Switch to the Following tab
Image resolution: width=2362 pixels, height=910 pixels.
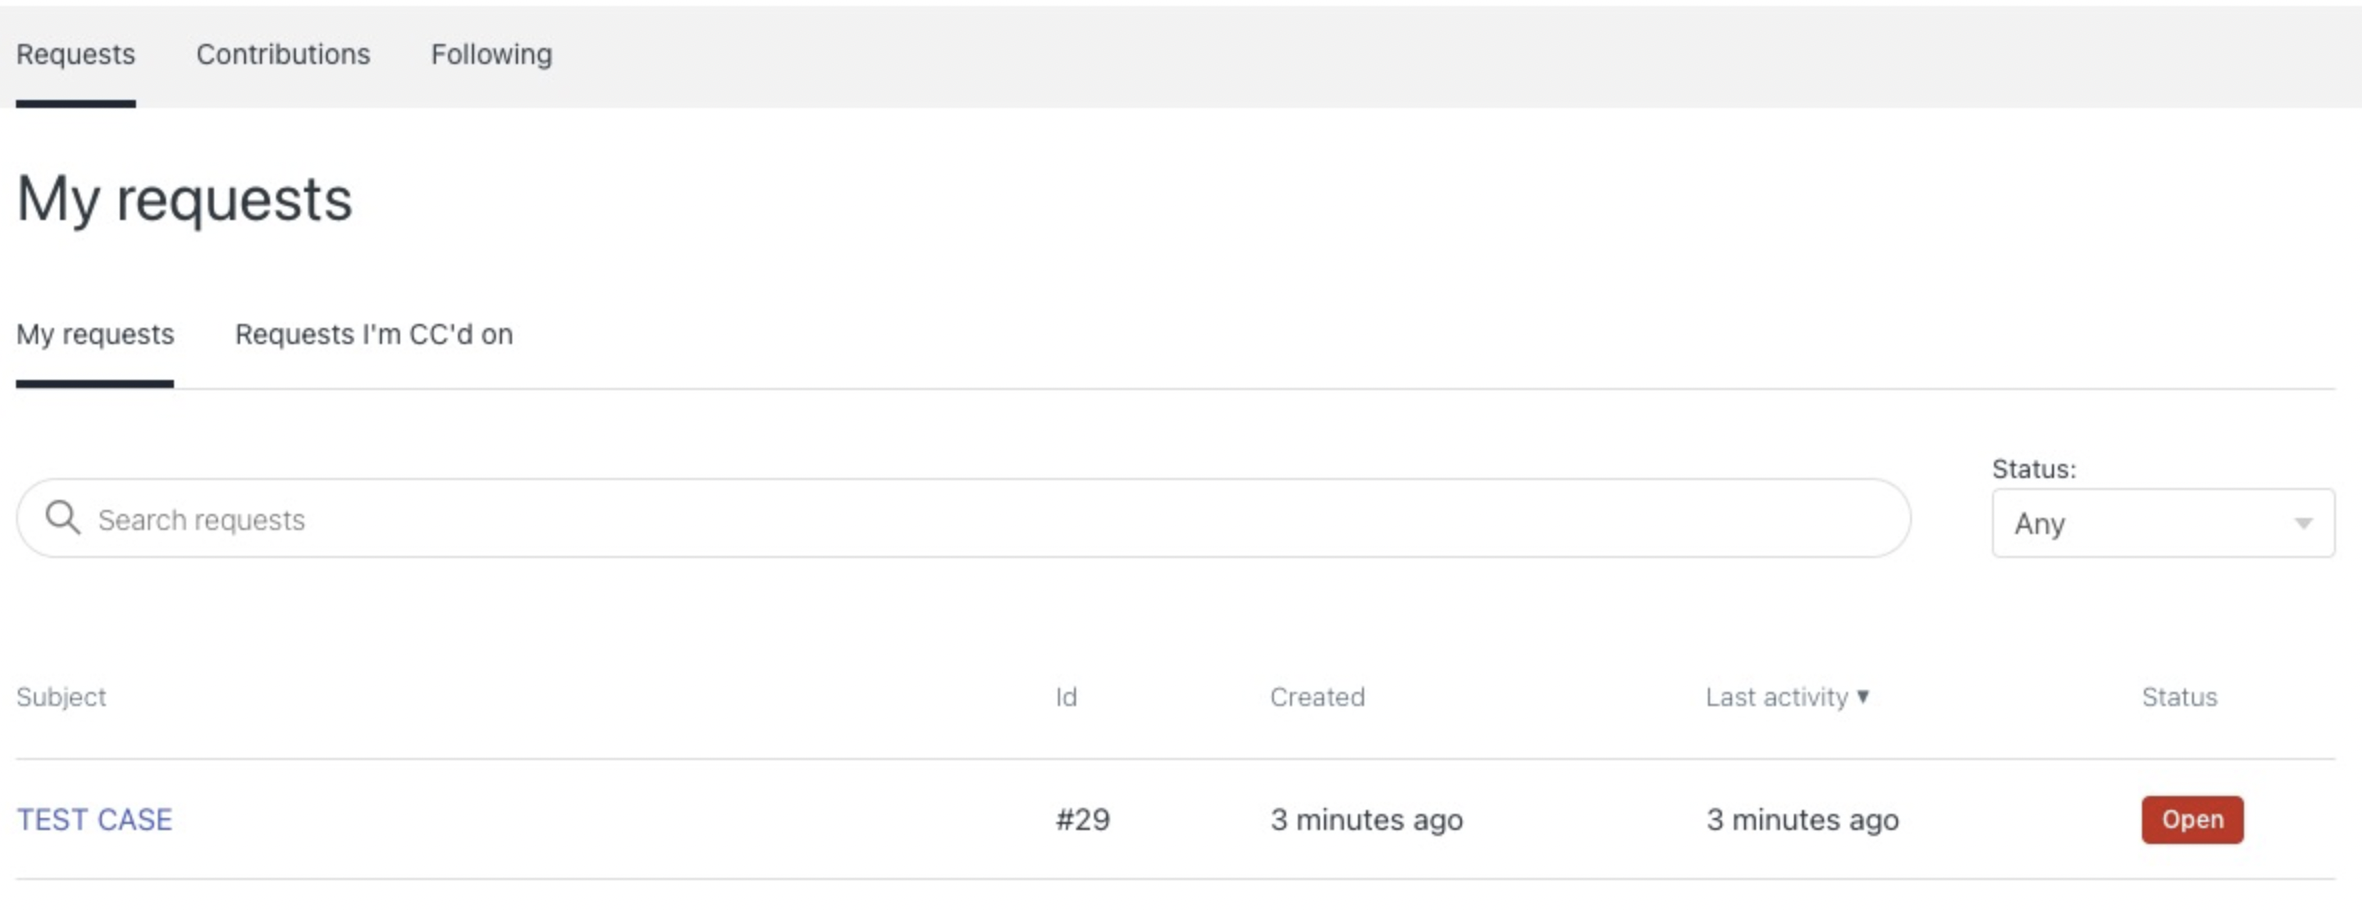coord(491,54)
